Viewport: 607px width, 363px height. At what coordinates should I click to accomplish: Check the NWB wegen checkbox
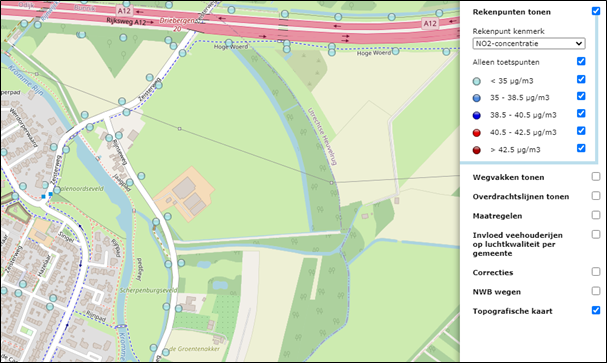pyautogui.click(x=596, y=291)
